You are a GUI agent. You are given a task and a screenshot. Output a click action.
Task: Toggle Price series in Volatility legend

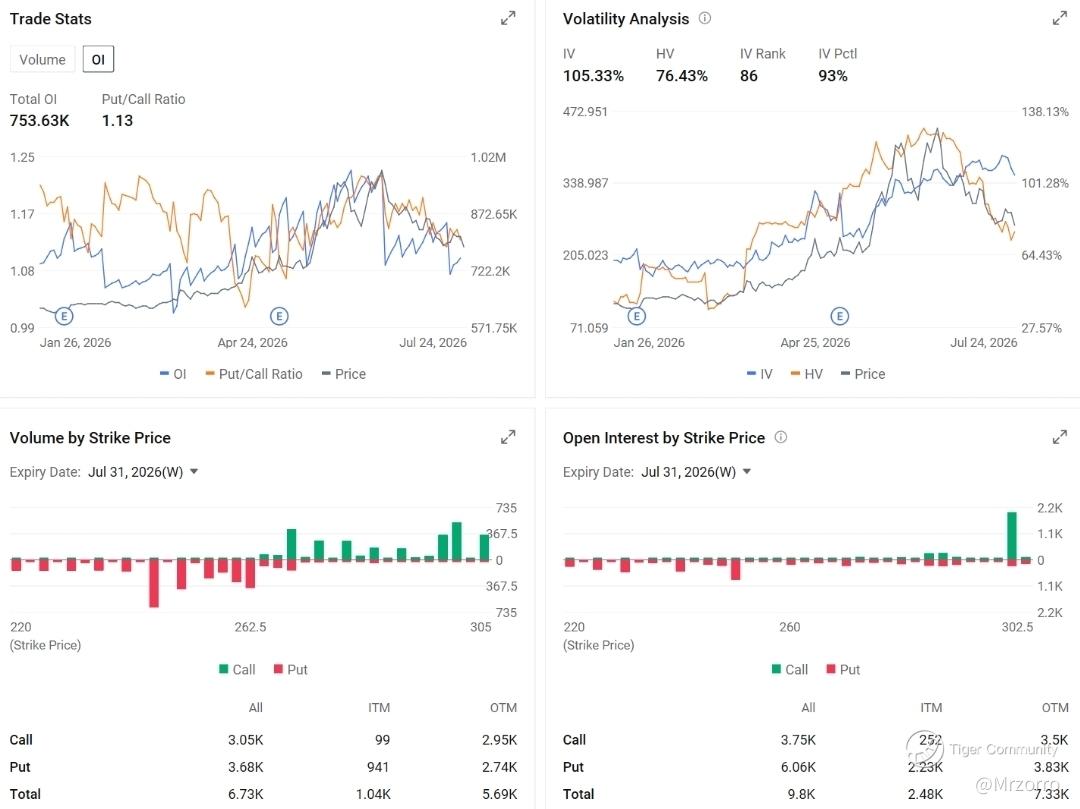(863, 374)
